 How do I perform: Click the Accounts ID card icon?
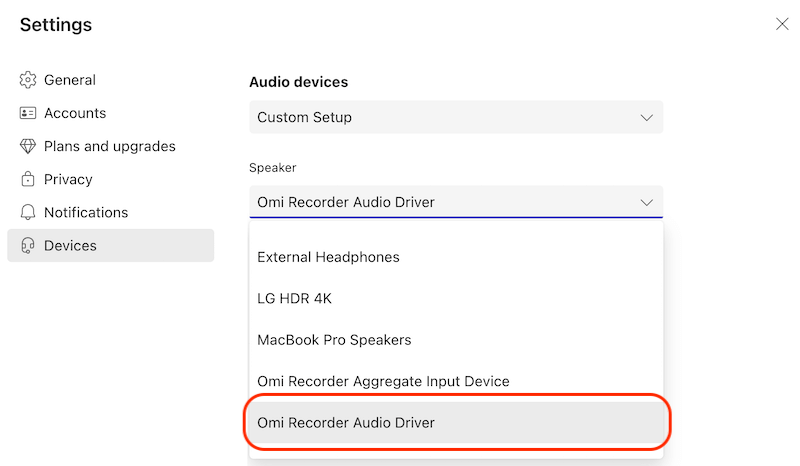pyautogui.click(x=28, y=113)
